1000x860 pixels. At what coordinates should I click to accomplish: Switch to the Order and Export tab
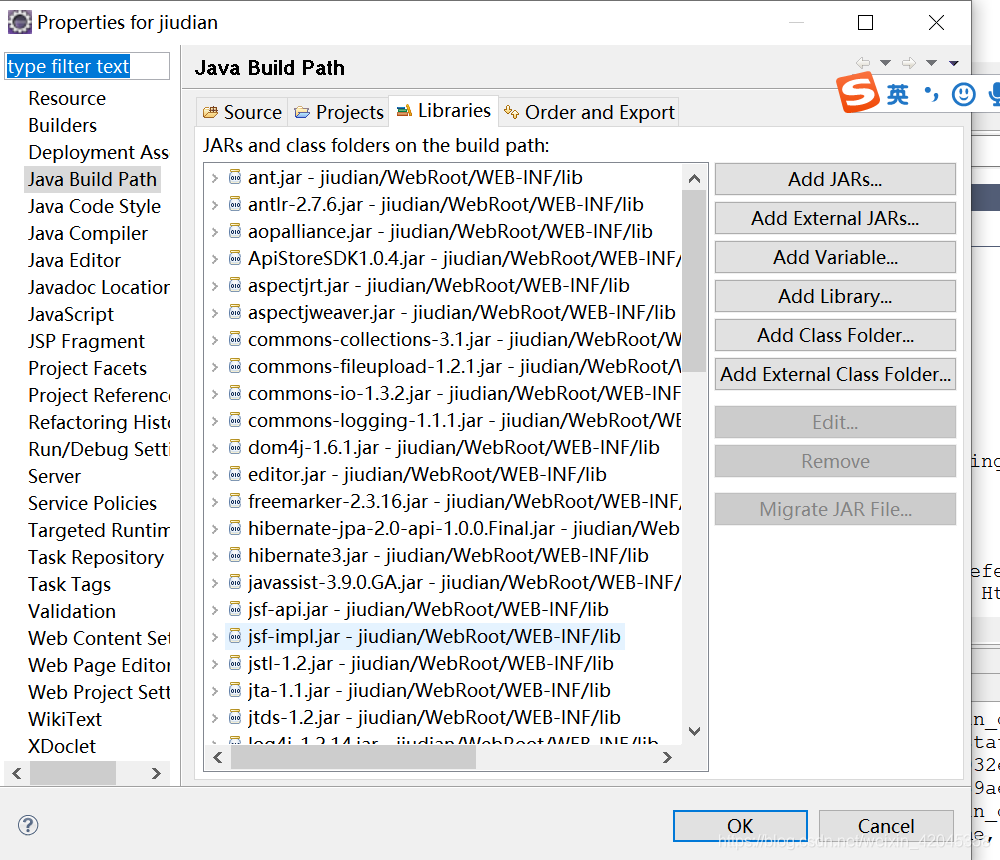[x=588, y=111]
